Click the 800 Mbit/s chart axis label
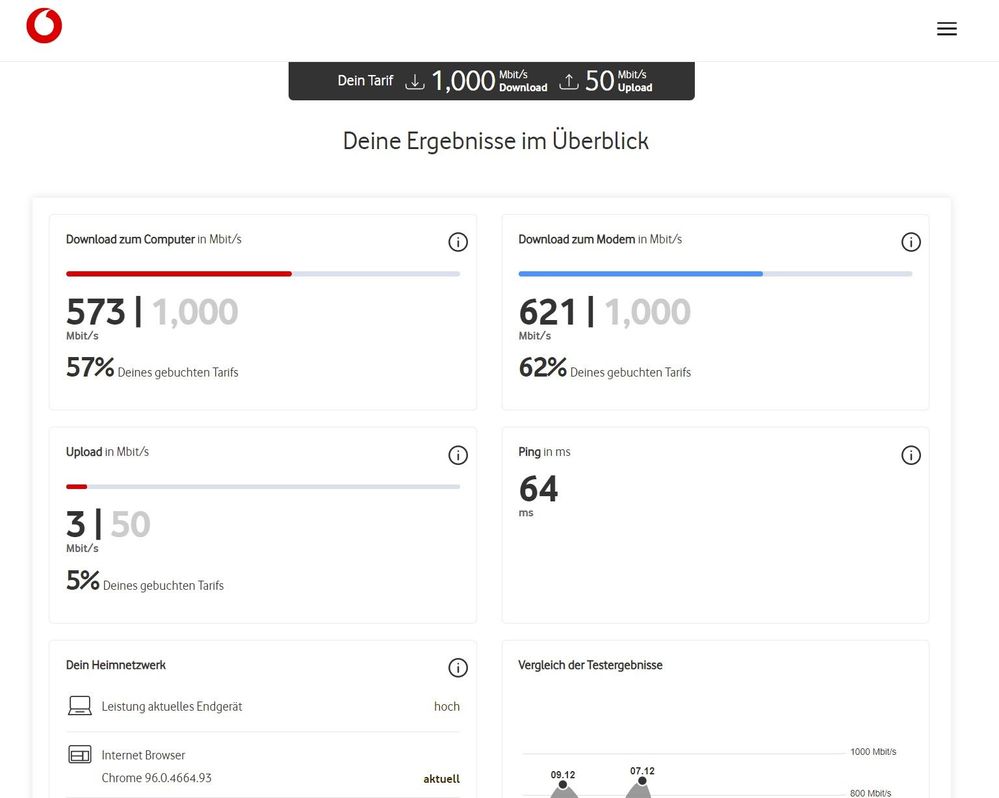 [x=870, y=793]
